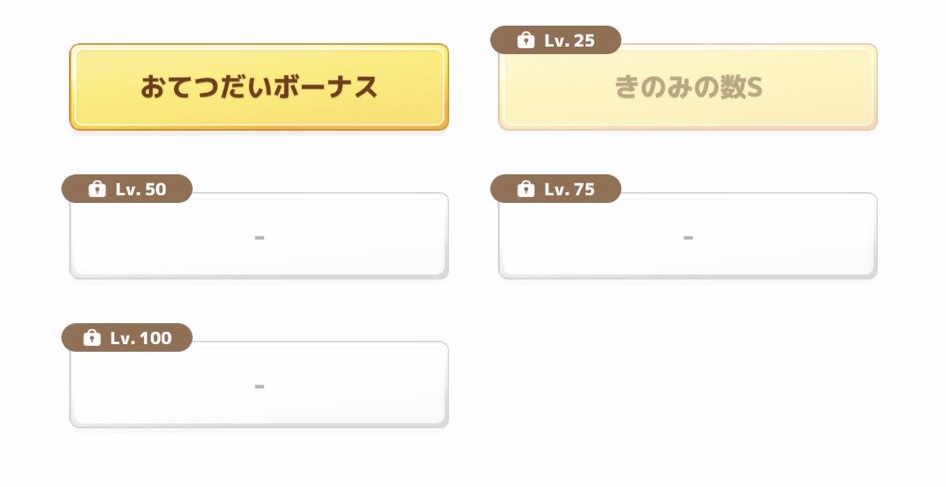Click the dash in the Lv. 75 slot
Image resolution: width=946 pixels, height=487 pixels.
[688, 238]
